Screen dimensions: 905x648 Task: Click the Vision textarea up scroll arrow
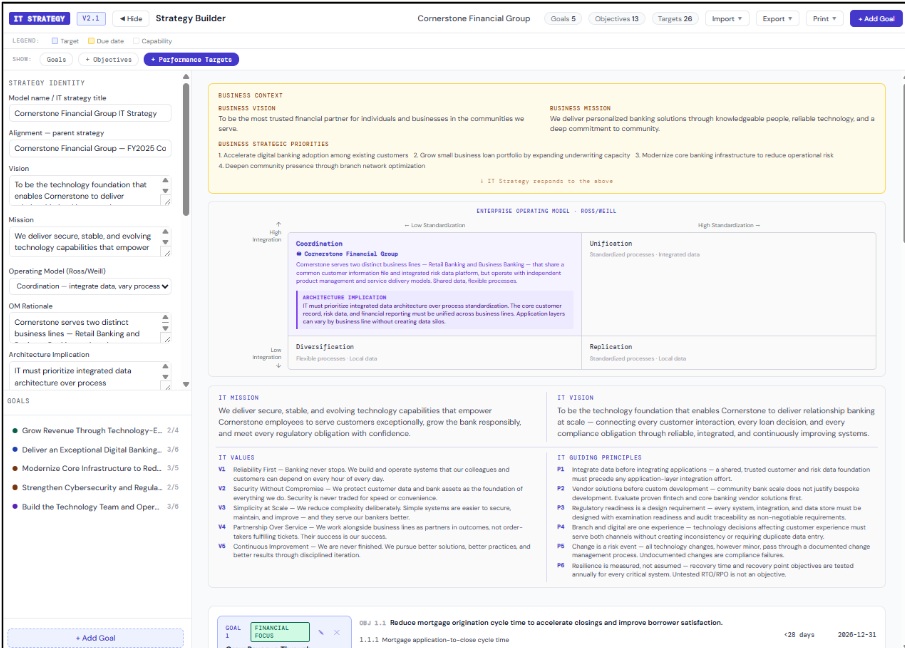(166, 180)
